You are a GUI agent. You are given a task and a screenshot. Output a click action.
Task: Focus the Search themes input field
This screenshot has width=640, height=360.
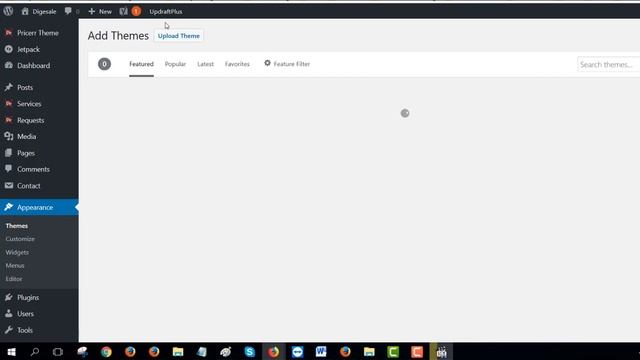pos(609,64)
